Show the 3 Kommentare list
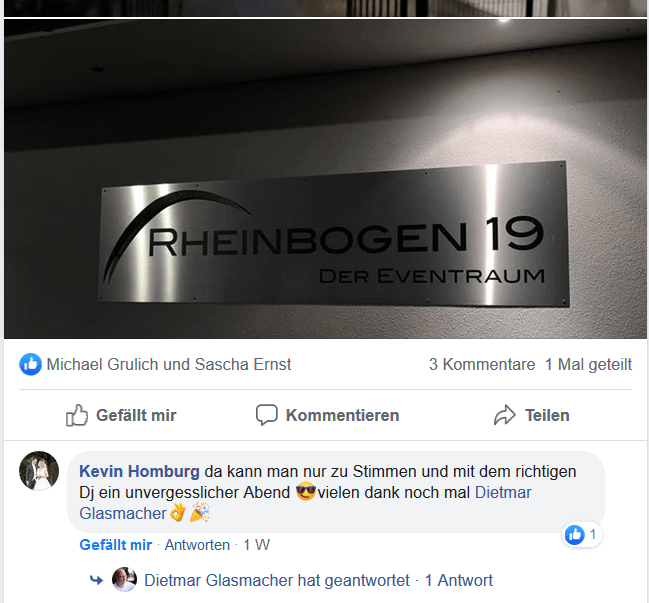Viewport: 649px width, 603px height. click(x=482, y=365)
